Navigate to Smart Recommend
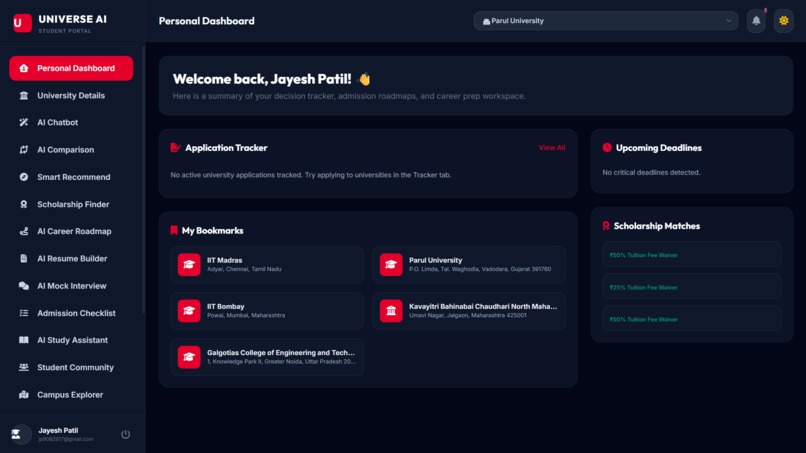This screenshot has height=453, width=806. pyautogui.click(x=71, y=177)
